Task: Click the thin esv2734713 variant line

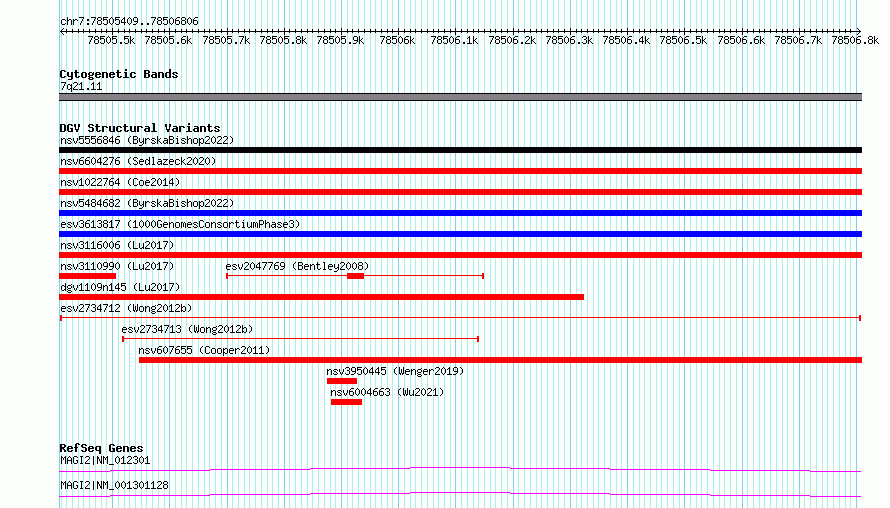Action: point(301,339)
